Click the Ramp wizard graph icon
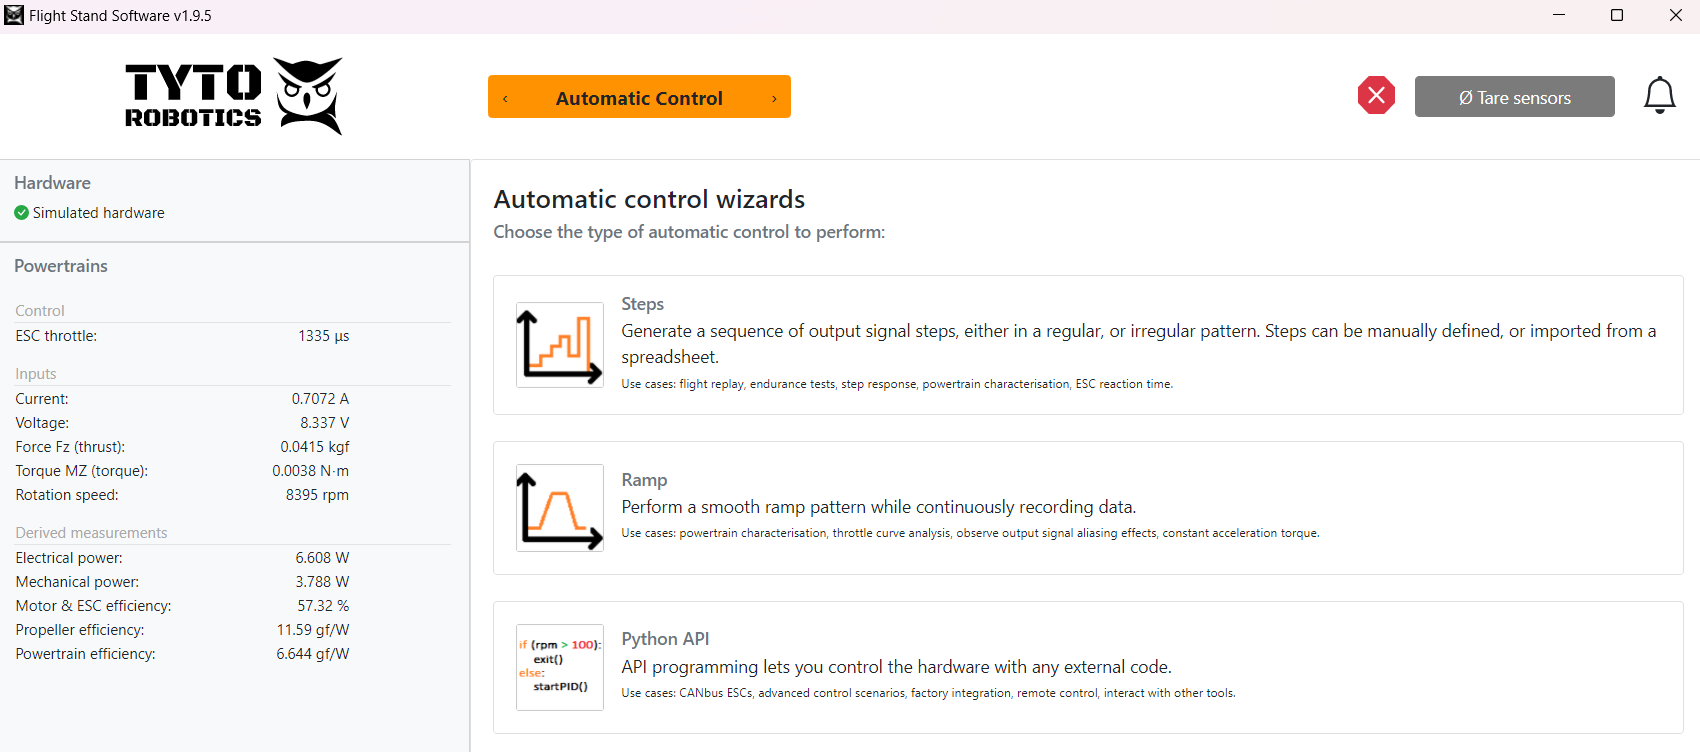Viewport: 1700px width, 752px height. [x=560, y=507]
